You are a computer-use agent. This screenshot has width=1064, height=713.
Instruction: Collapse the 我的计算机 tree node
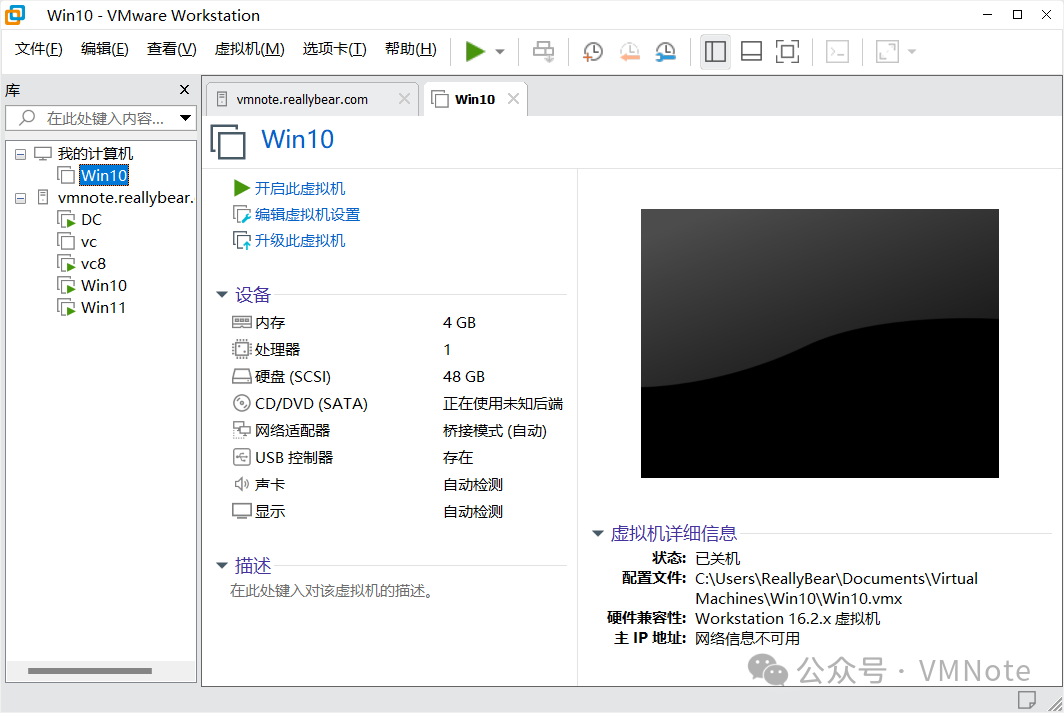click(x=20, y=155)
